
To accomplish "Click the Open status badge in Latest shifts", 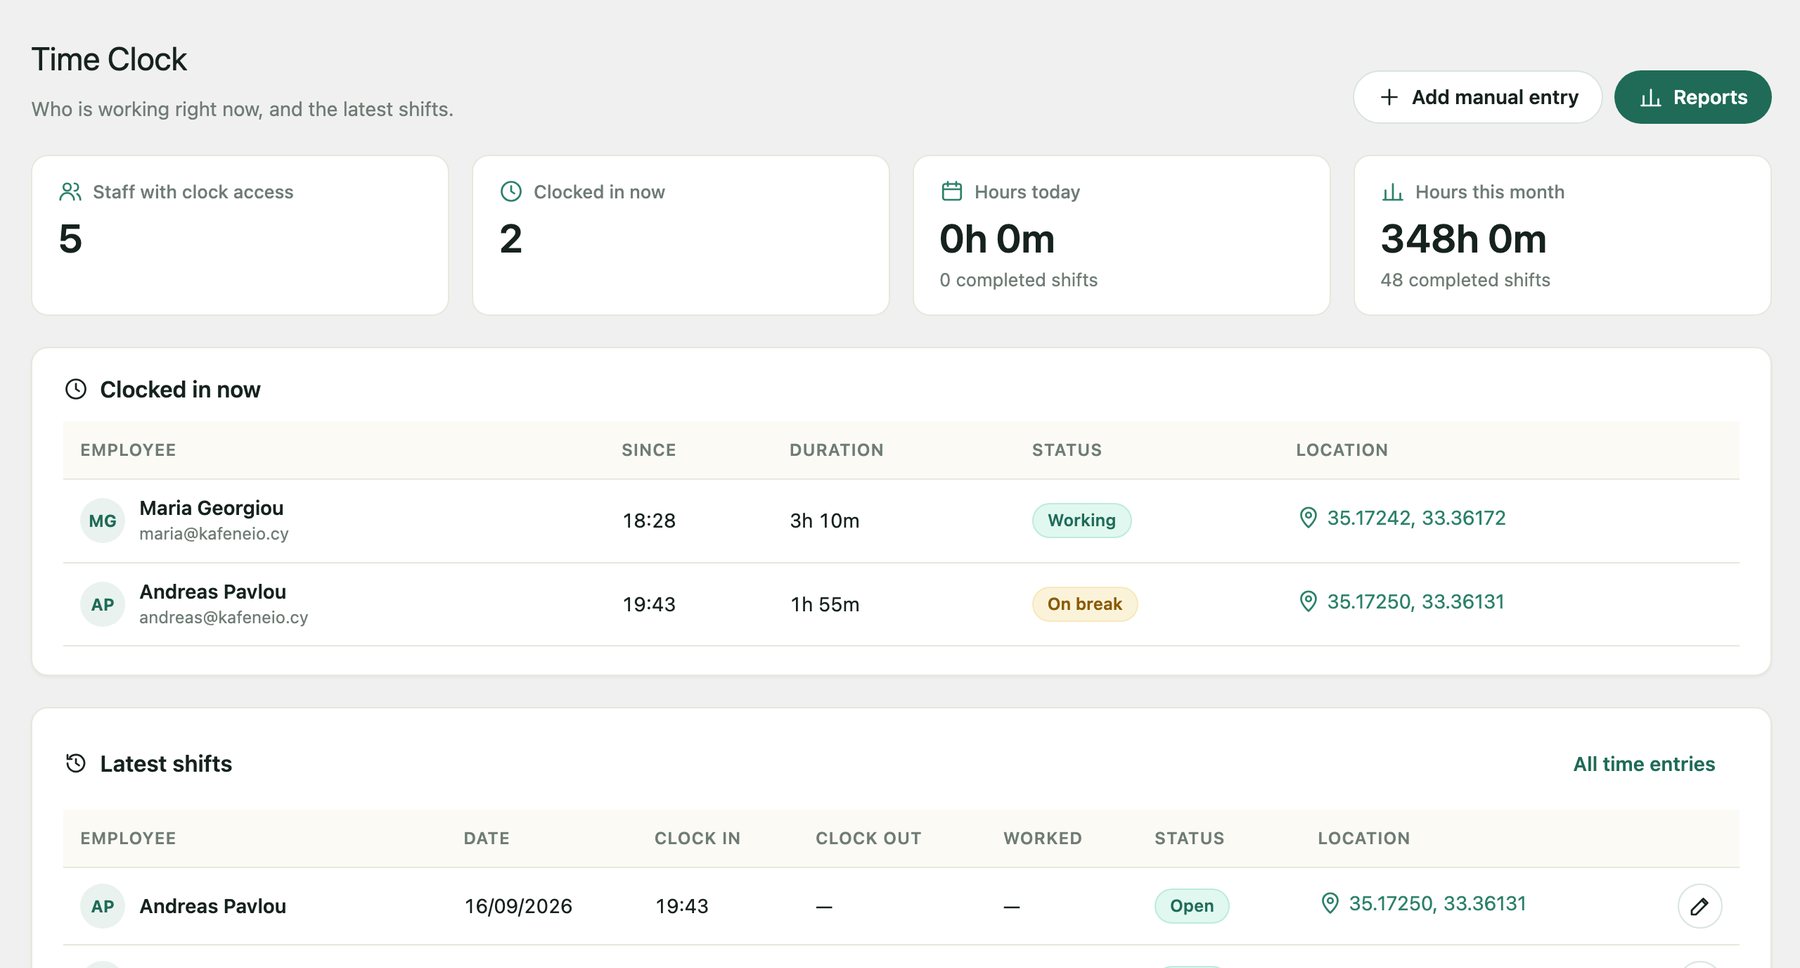I will [x=1191, y=907].
